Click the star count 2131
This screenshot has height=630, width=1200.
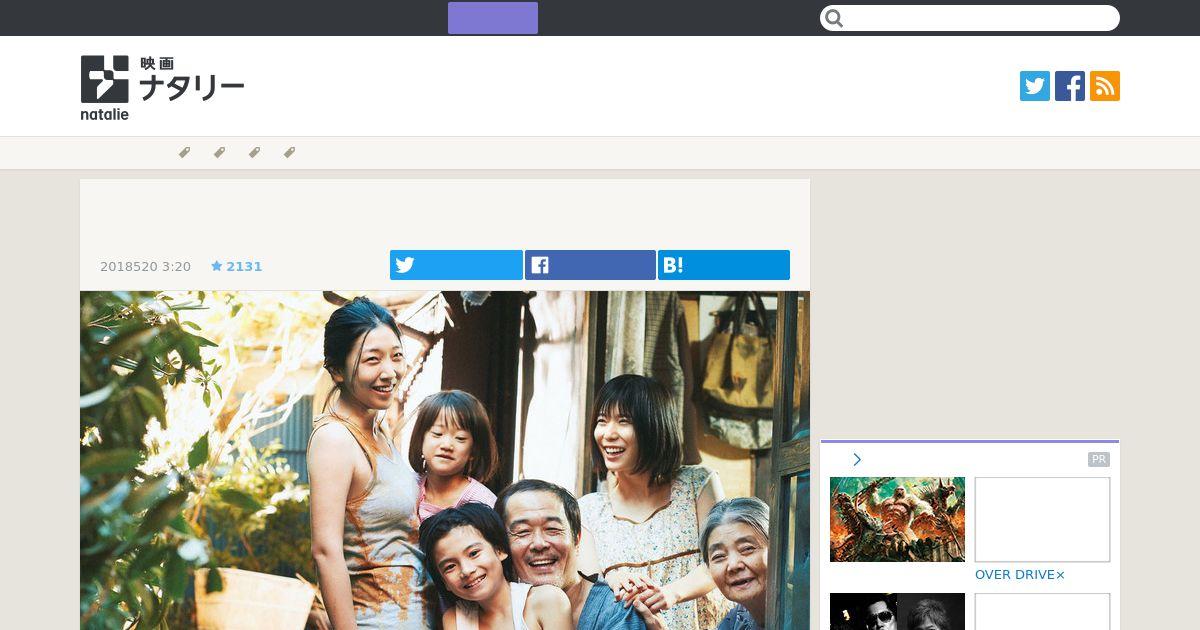pyautogui.click(x=236, y=267)
